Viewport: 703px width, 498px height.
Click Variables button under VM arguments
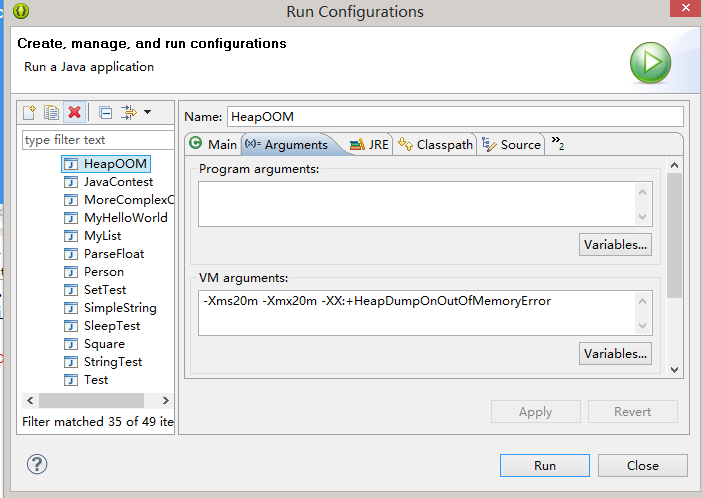pos(615,354)
